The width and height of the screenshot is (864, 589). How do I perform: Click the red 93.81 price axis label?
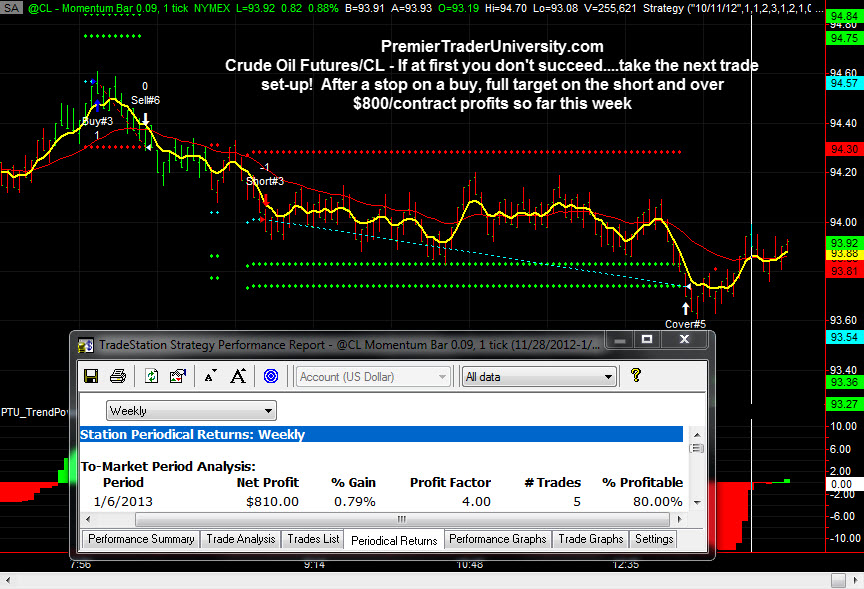pos(844,271)
